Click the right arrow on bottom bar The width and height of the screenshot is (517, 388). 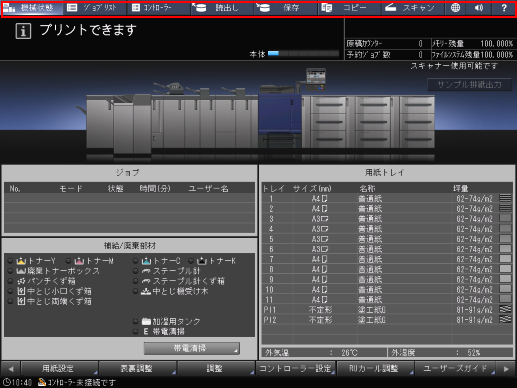pyautogui.click(x=506, y=369)
